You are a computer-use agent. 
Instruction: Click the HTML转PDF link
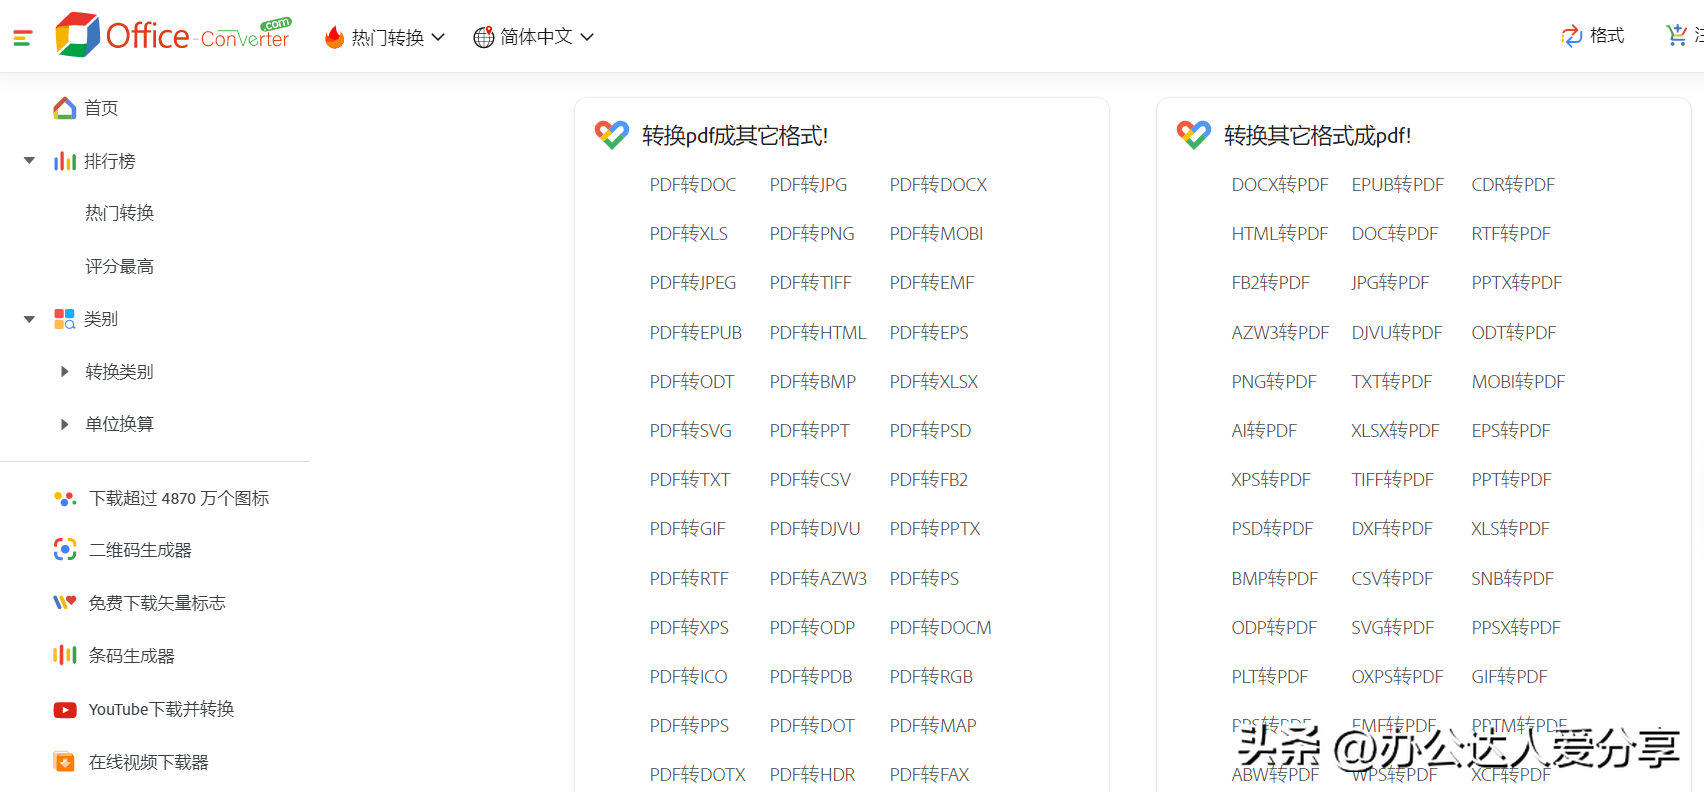point(1279,234)
